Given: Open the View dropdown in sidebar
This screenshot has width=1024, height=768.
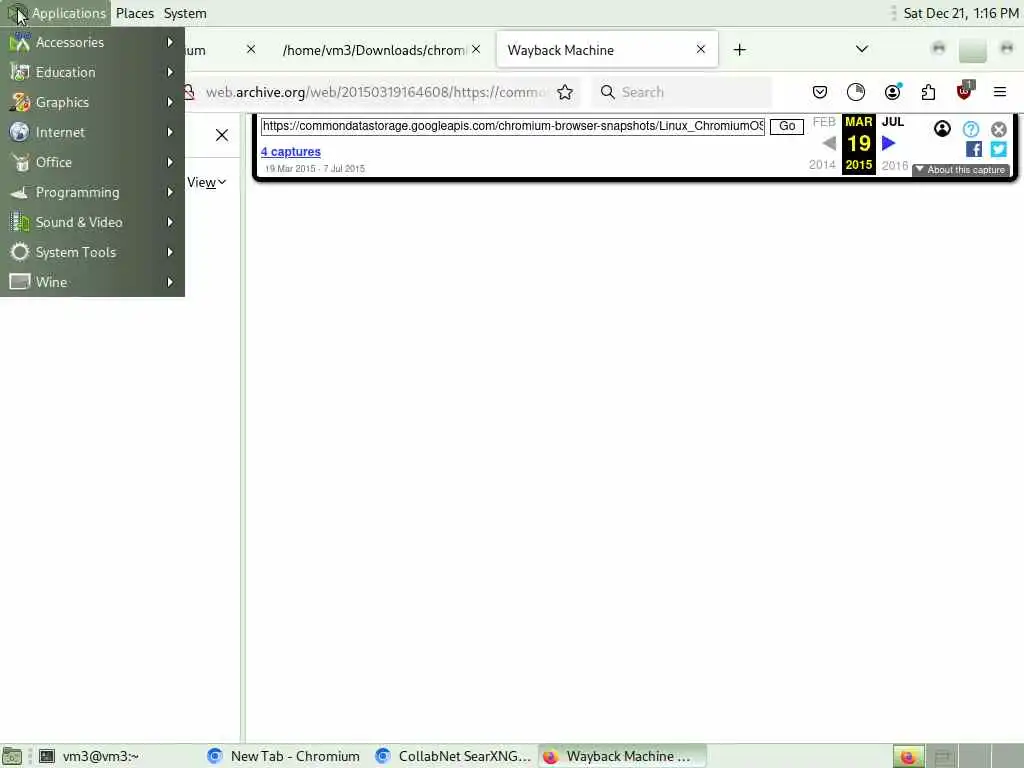Looking at the screenshot, I should (206, 182).
